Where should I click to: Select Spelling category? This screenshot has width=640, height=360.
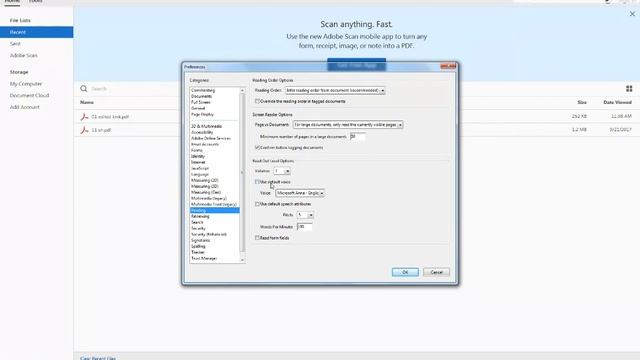point(198,246)
